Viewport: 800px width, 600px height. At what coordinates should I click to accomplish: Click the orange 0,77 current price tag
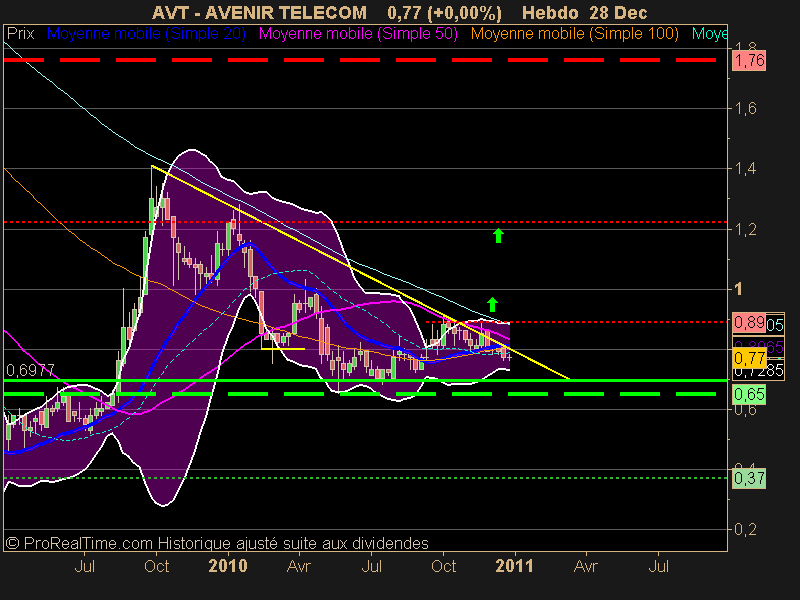click(749, 358)
